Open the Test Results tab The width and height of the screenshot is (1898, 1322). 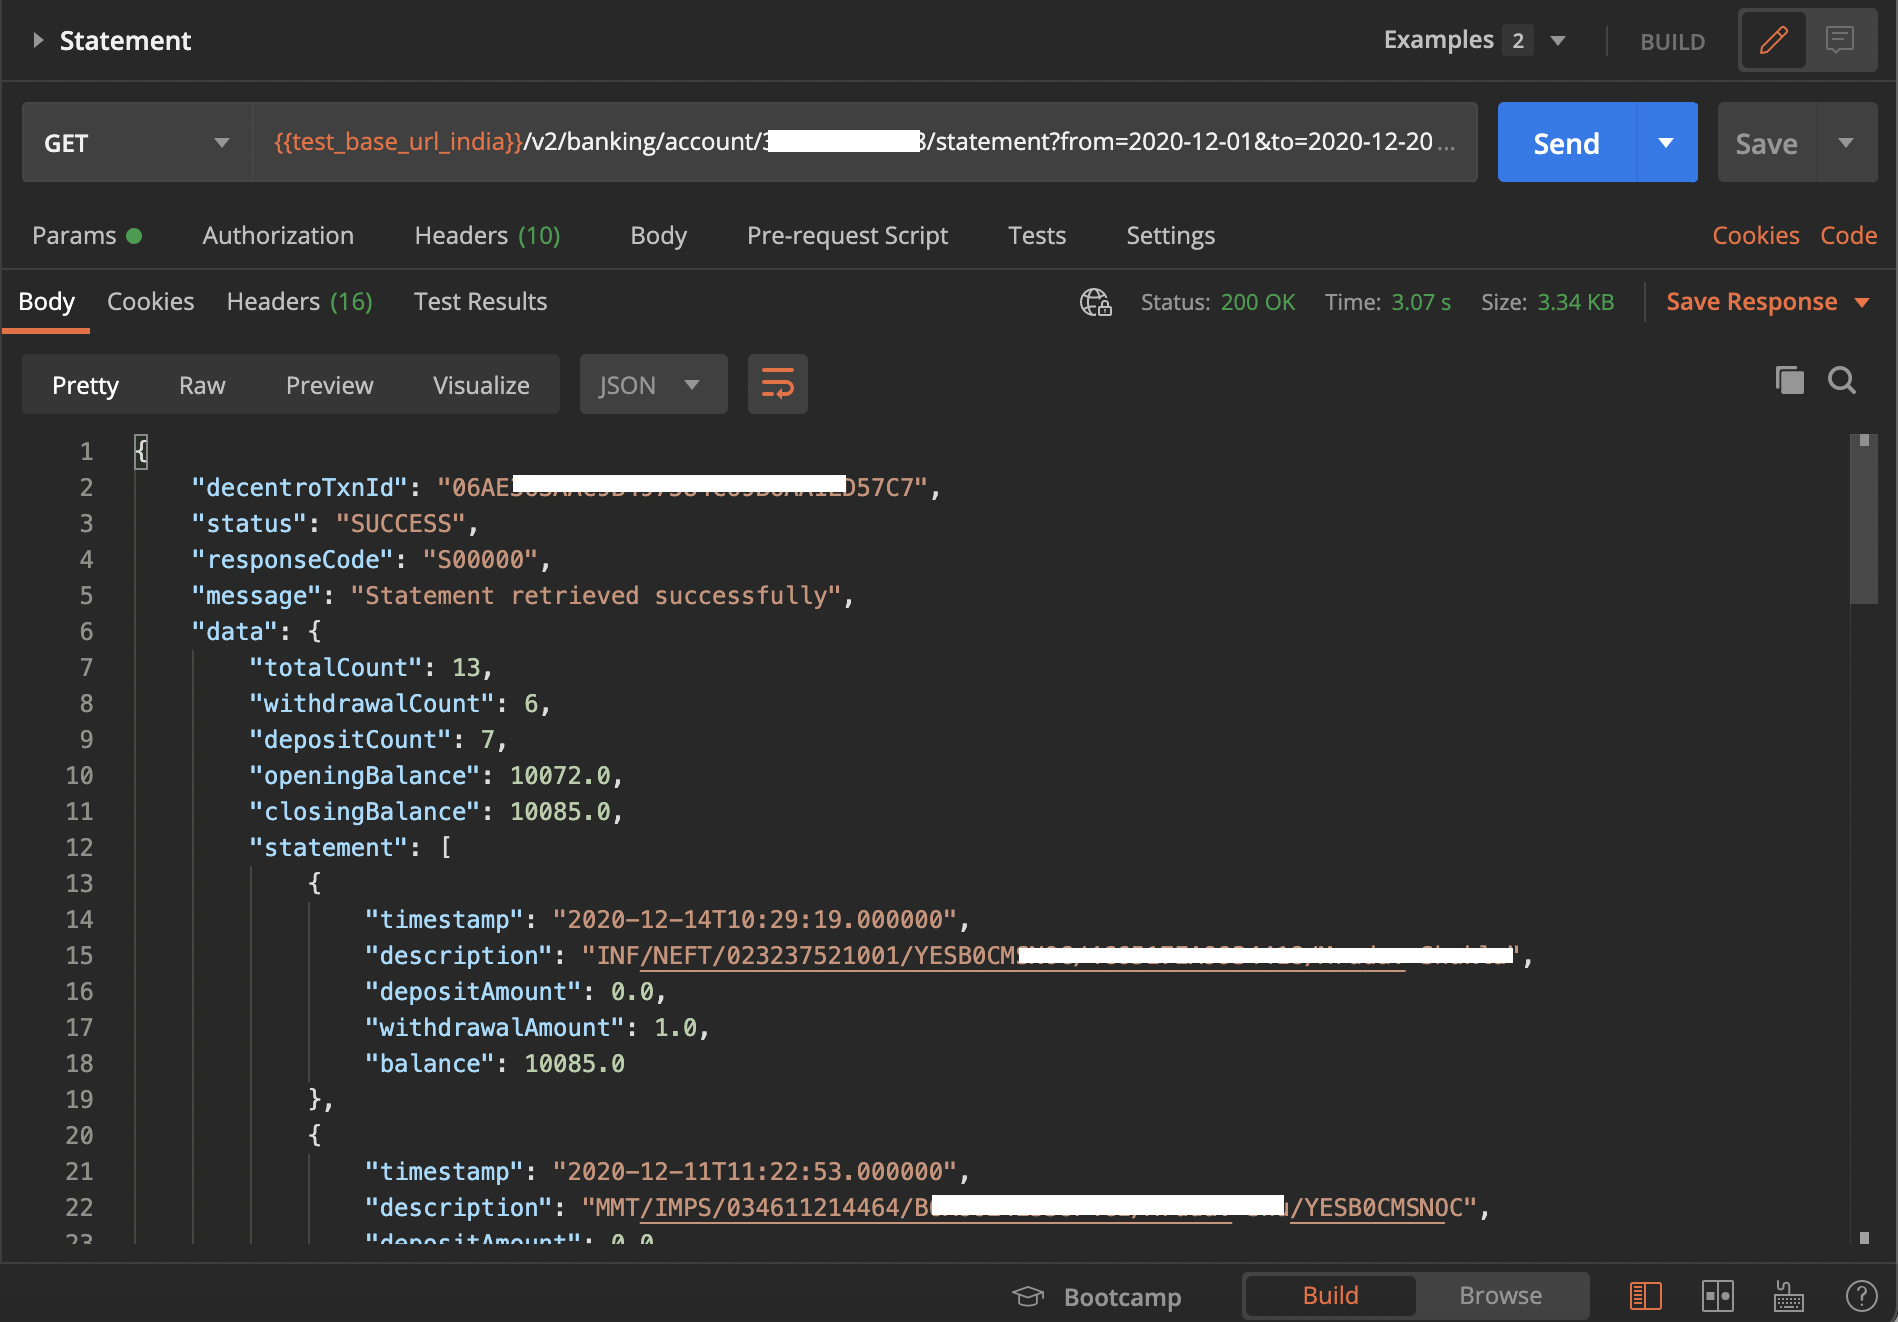click(x=480, y=301)
